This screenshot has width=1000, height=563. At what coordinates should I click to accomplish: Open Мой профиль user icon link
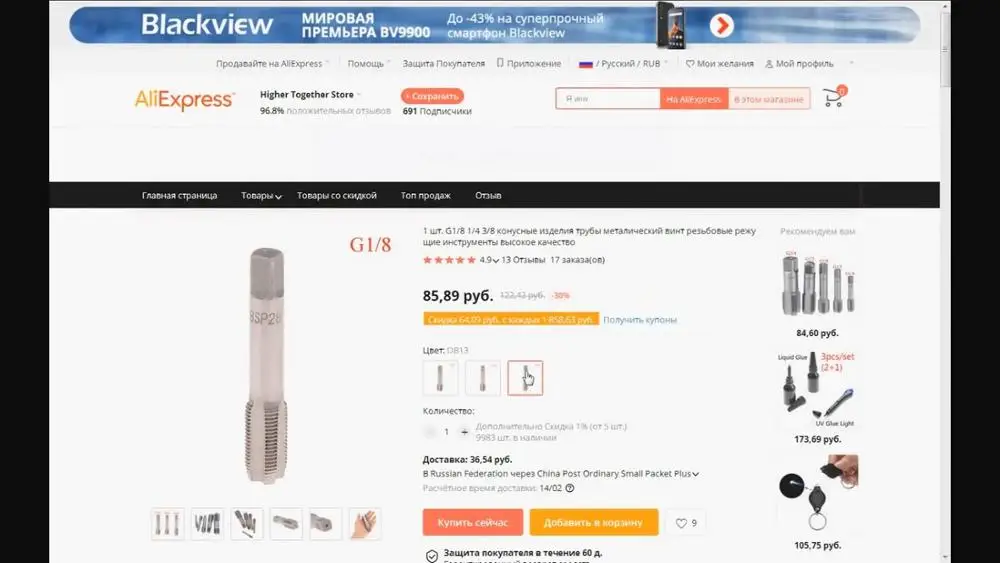799,64
